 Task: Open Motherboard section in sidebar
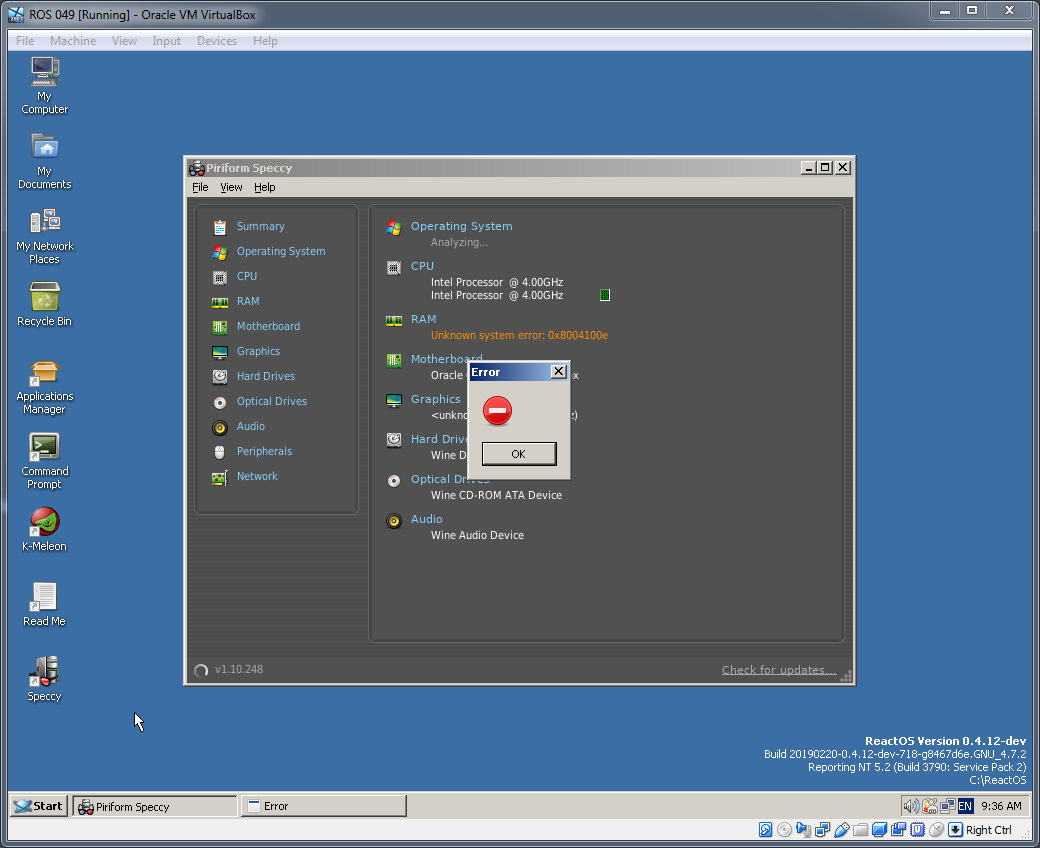point(268,327)
